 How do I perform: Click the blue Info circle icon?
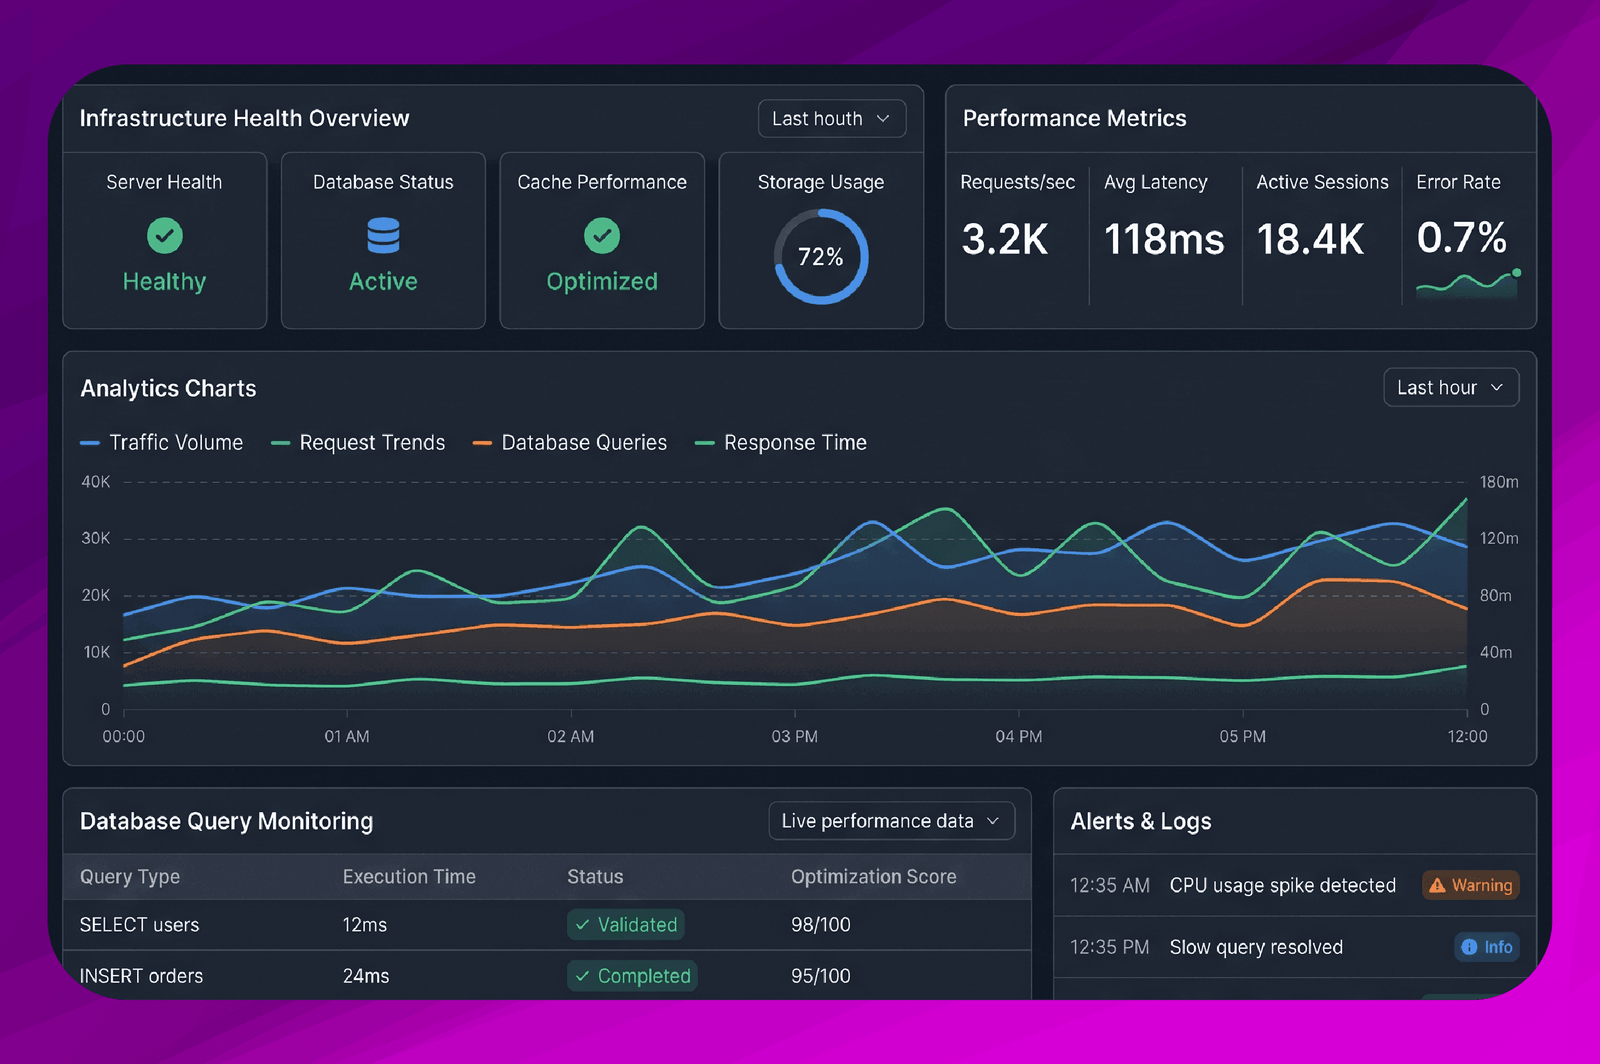click(1469, 947)
